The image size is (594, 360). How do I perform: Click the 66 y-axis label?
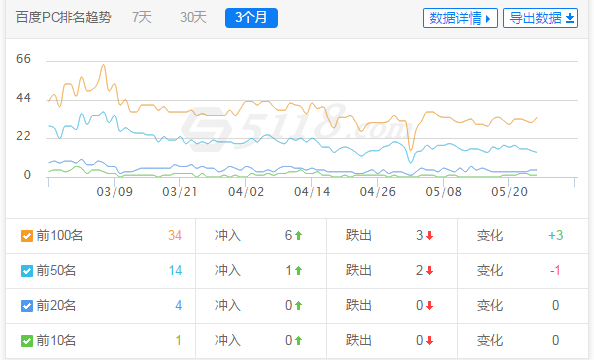[23, 59]
